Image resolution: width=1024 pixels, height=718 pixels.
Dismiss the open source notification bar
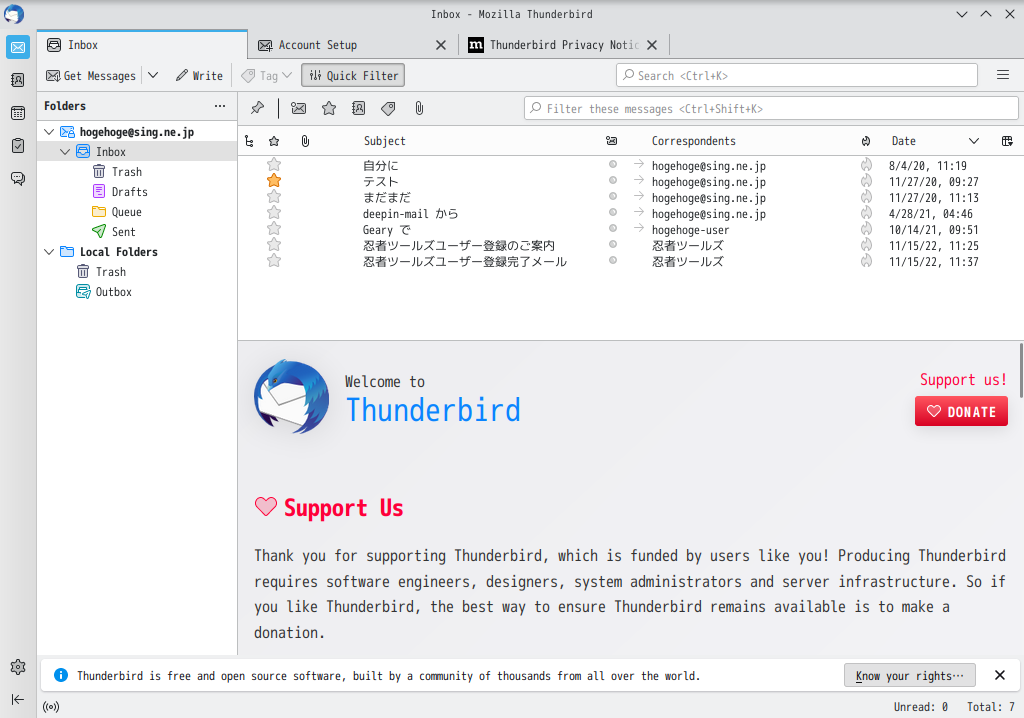(1000, 676)
